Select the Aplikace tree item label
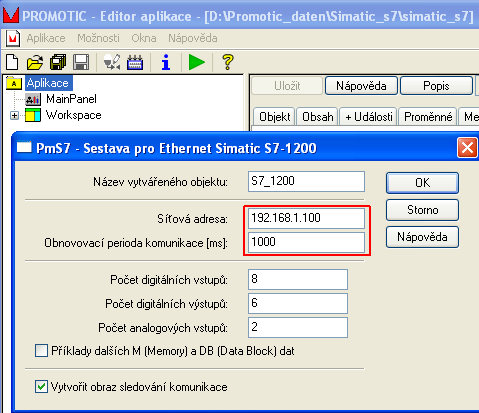The height and width of the screenshot is (413, 479). pos(48,83)
